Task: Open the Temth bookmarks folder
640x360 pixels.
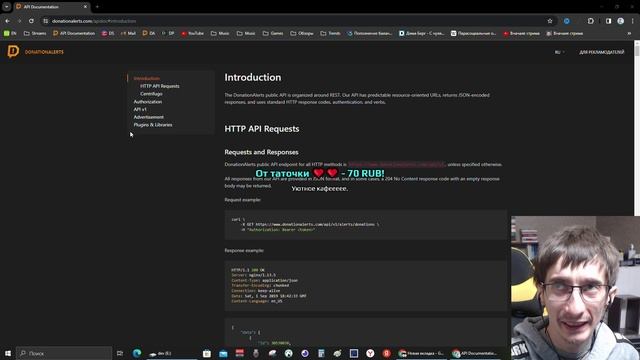Action: coord(331,33)
